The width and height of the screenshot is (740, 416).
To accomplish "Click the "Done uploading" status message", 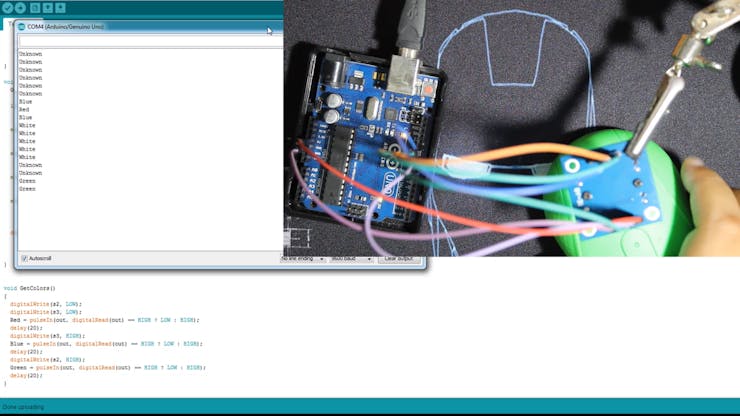I will (x=23, y=407).
